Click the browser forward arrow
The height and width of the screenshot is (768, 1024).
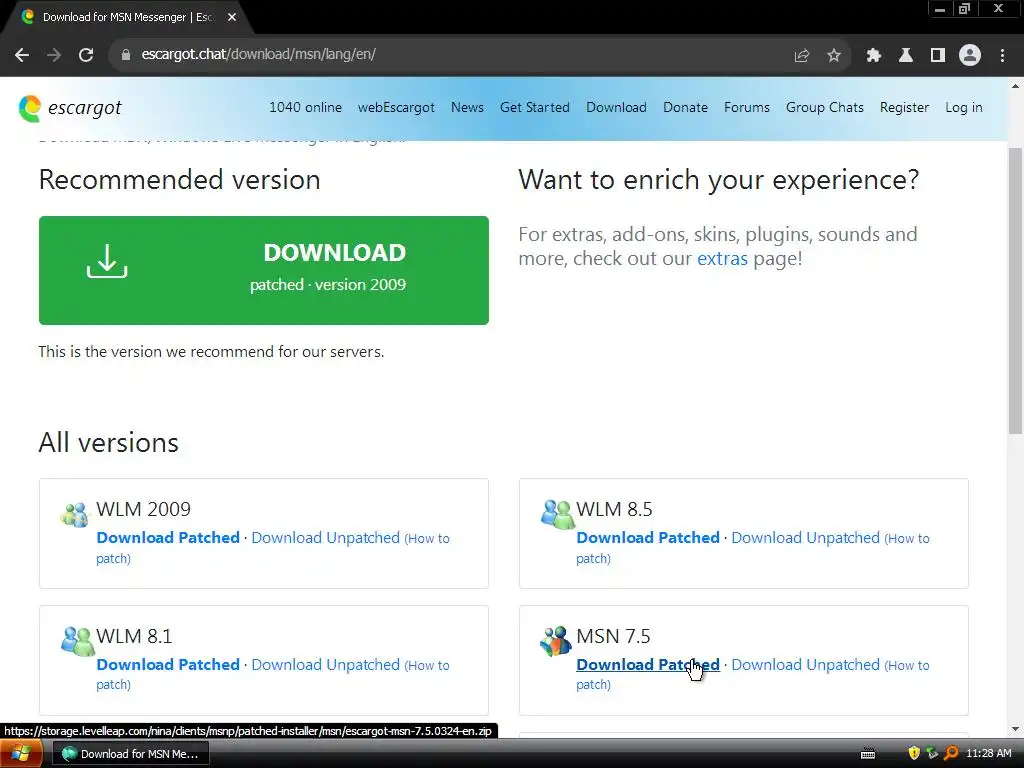point(54,55)
